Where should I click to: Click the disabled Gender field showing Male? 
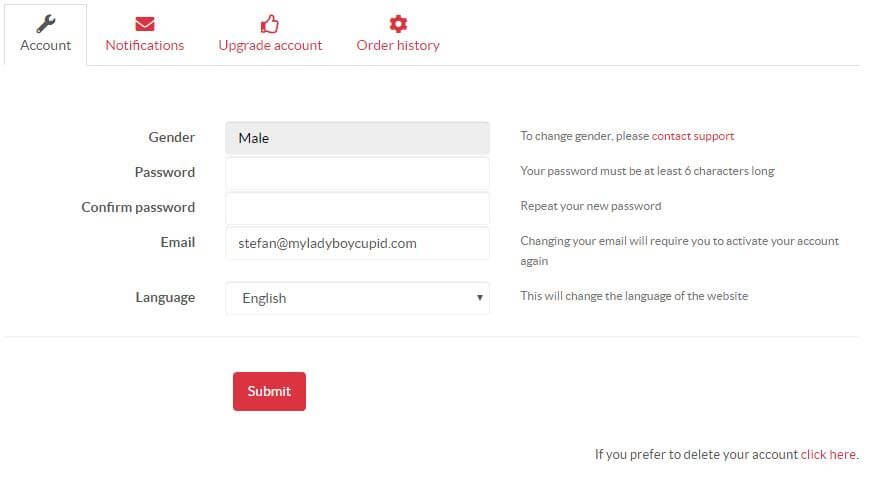pyautogui.click(x=357, y=138)
